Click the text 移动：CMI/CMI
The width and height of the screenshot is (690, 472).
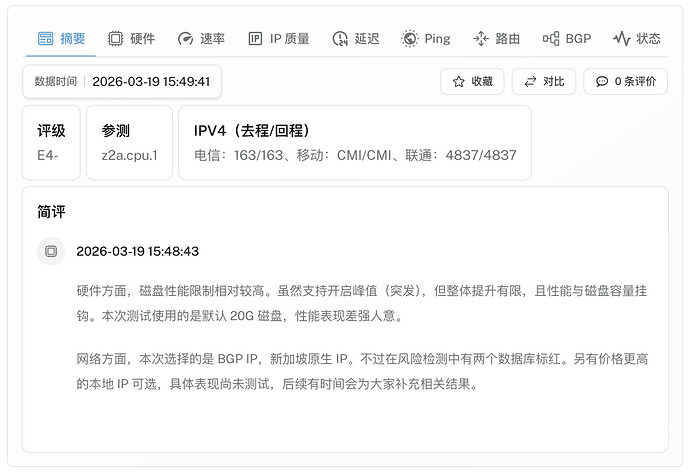point(344,155)
